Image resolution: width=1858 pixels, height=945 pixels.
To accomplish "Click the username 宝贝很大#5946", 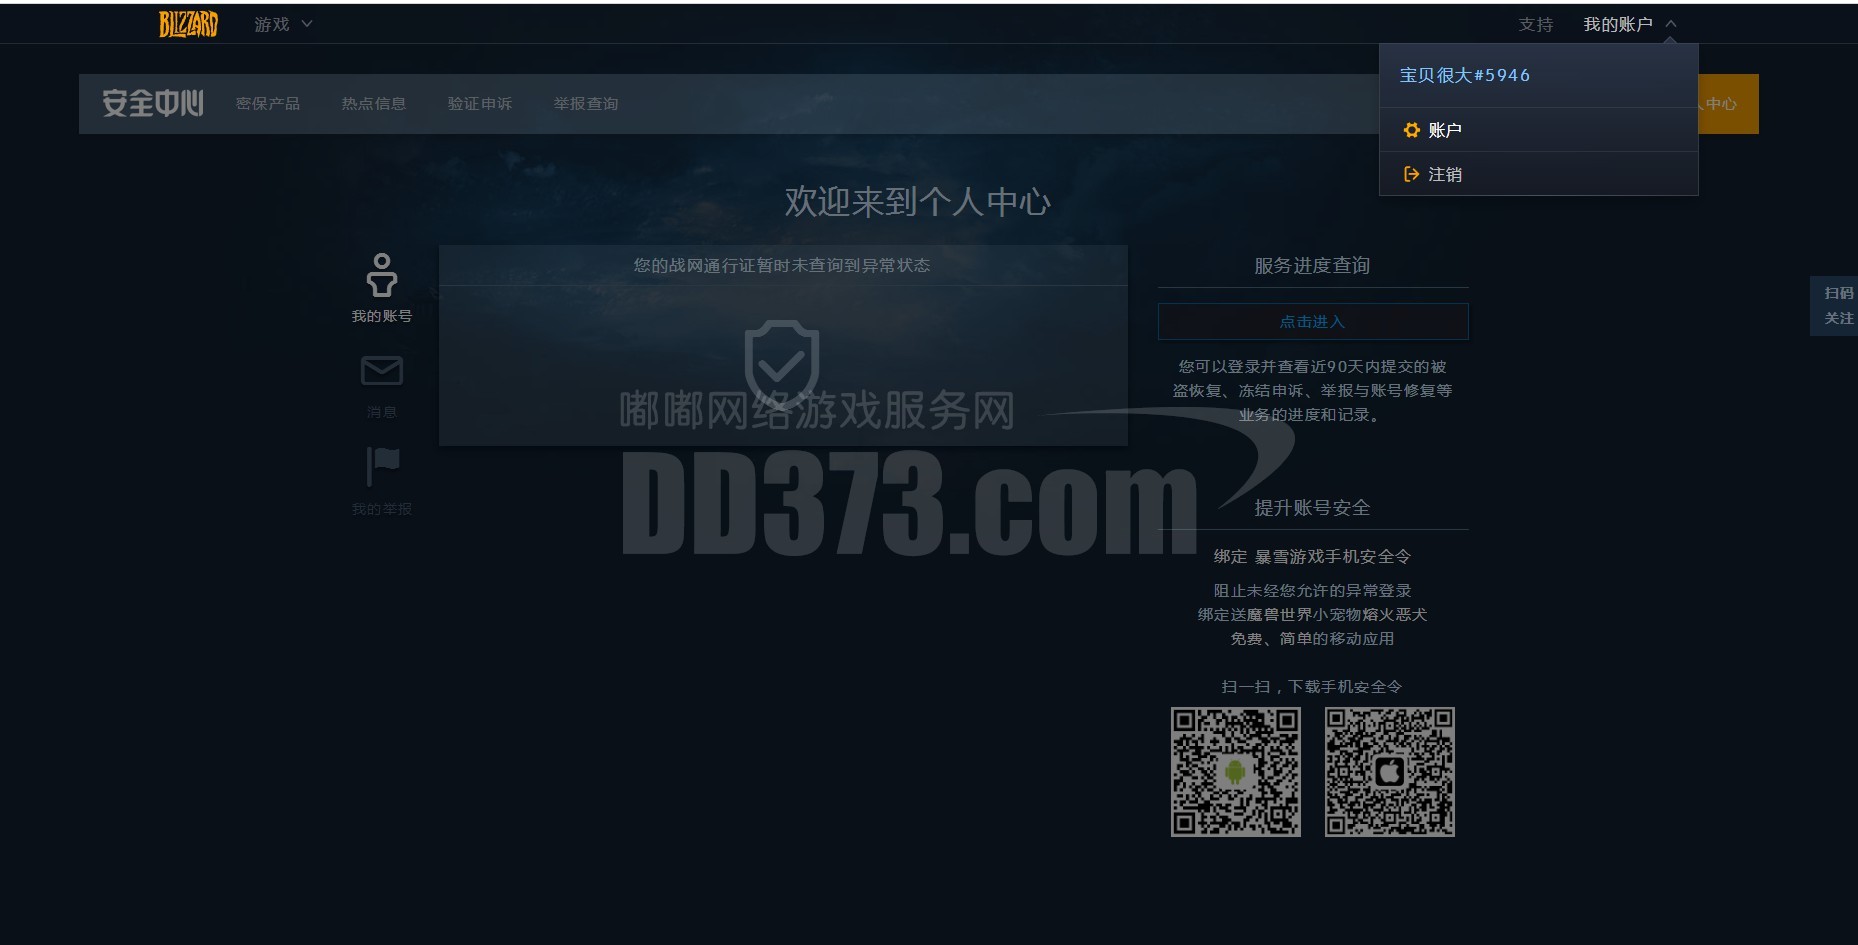I will pos(1464,74).
